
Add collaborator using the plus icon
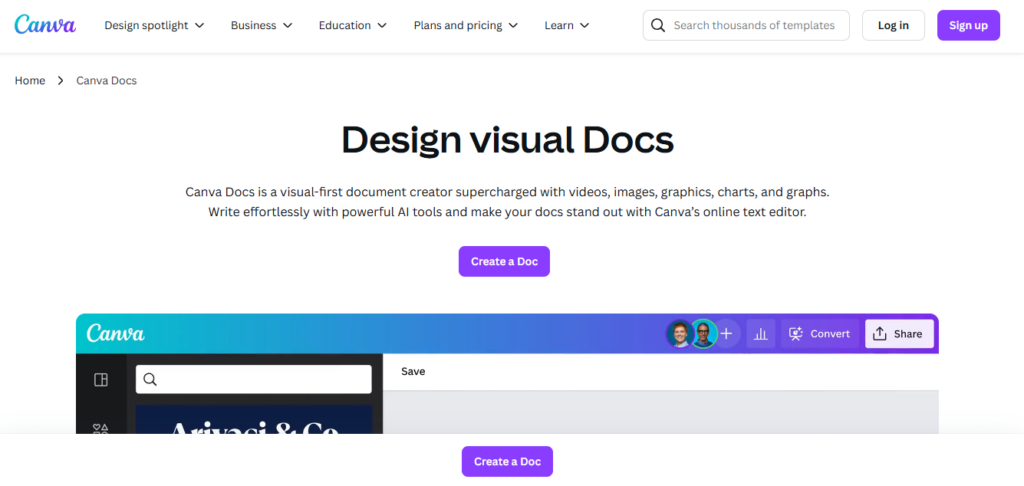(x=726, y=334)
